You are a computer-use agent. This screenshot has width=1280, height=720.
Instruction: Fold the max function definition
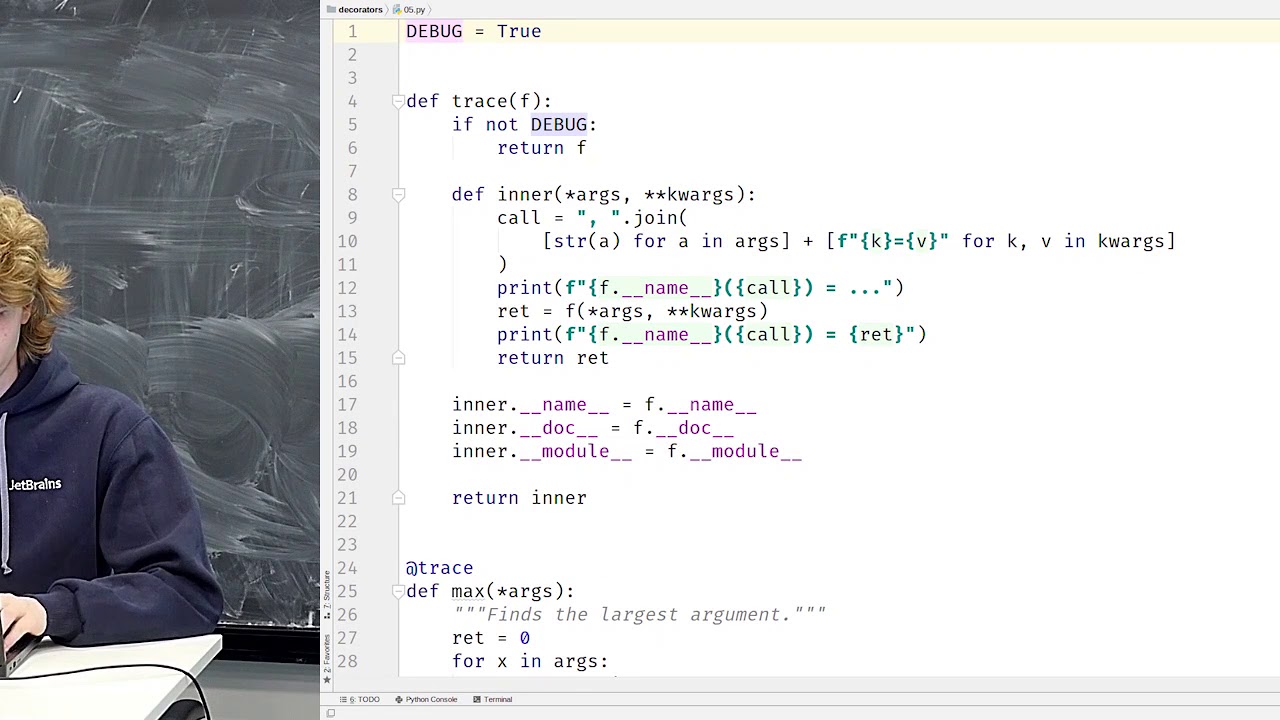pos(398,591)
